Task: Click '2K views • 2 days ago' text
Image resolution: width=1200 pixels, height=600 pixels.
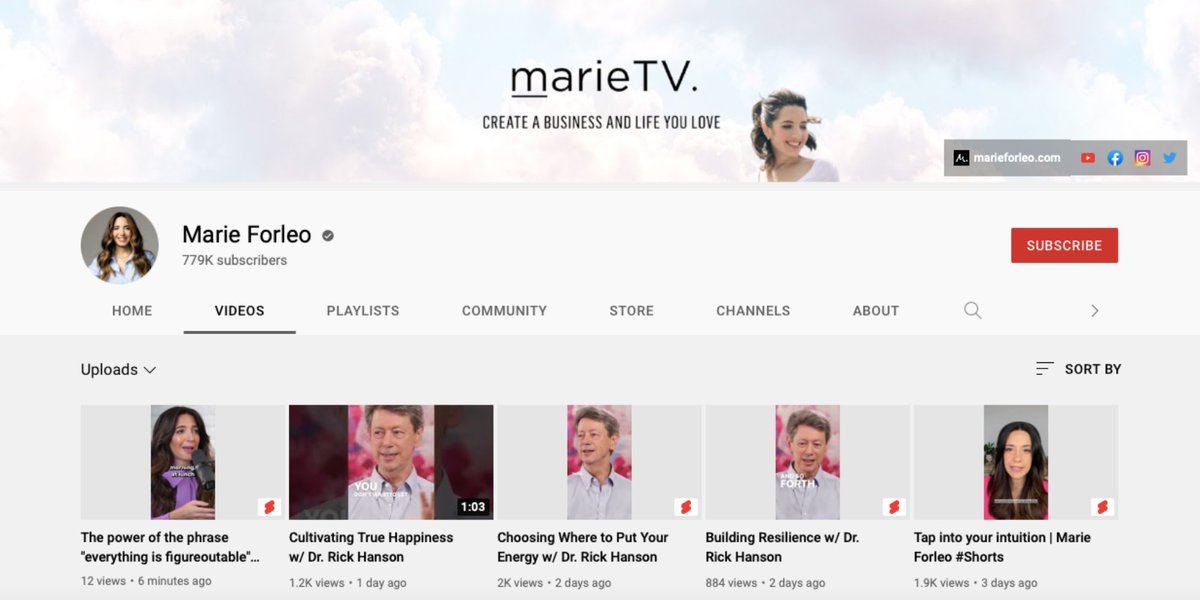Action: [554, 582]
